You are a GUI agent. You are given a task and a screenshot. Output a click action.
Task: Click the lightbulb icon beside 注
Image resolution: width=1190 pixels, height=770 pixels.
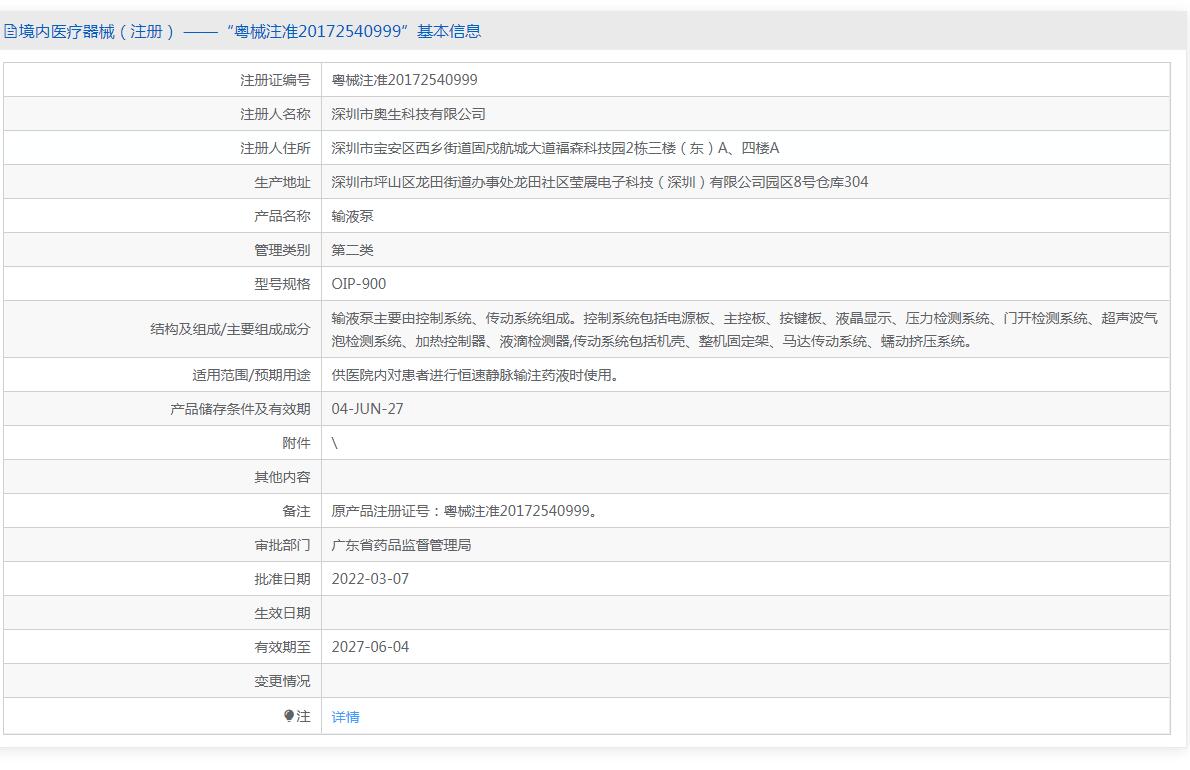289,716
